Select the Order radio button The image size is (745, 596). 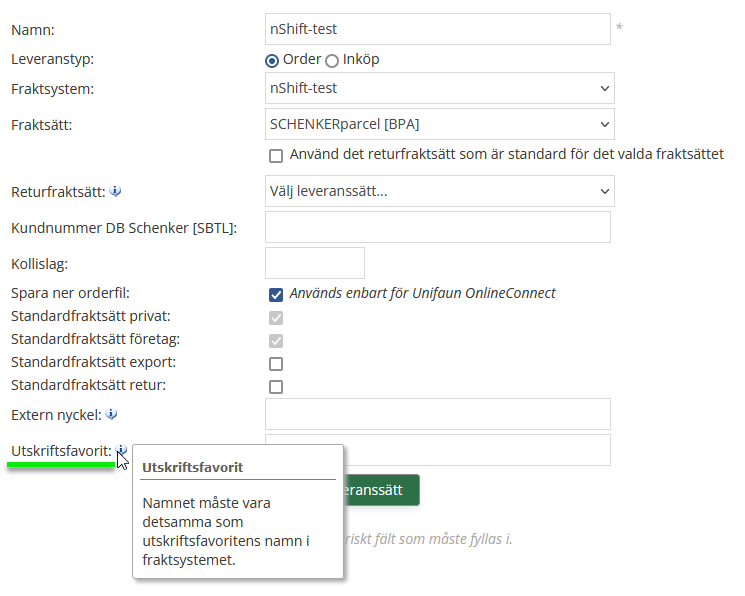(x=272, y=60)
